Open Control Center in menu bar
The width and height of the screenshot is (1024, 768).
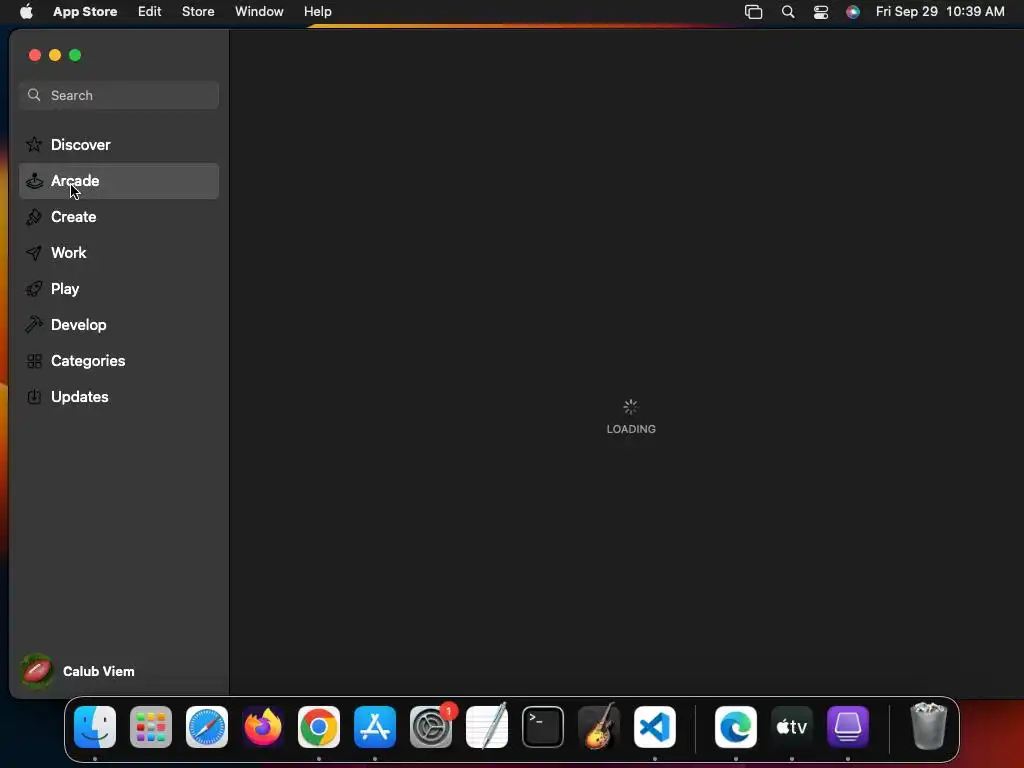pyautogui.click(x=821, y=12)
